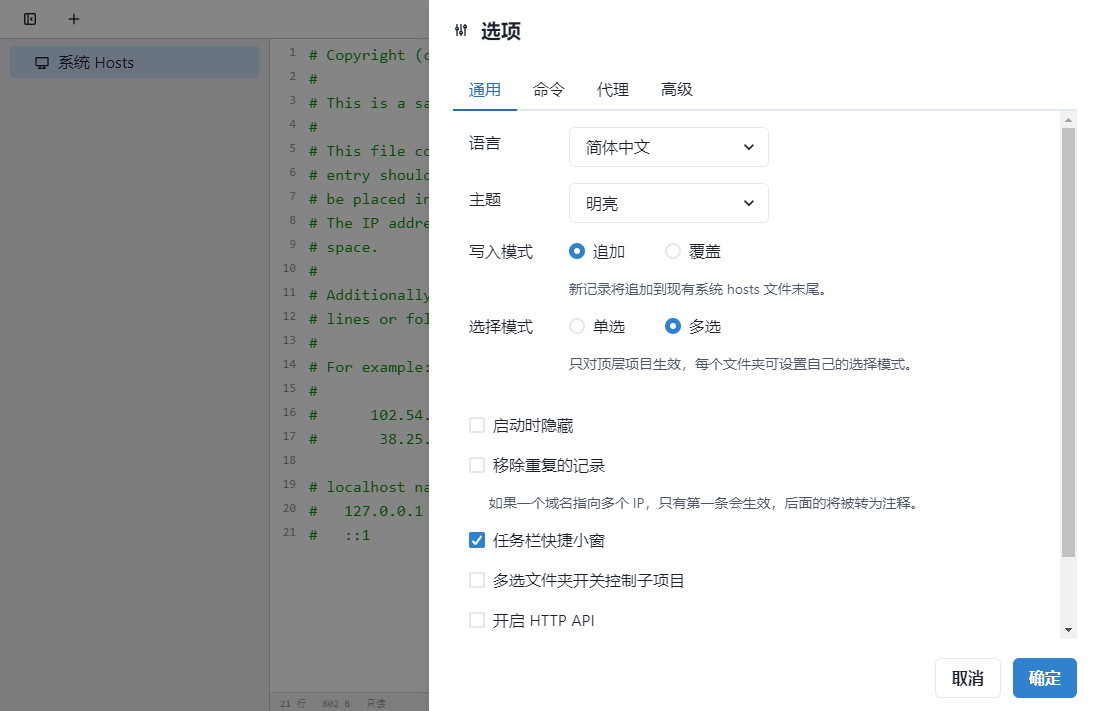
Task: Click the 写入模式 label
Action: coord(501,252)
